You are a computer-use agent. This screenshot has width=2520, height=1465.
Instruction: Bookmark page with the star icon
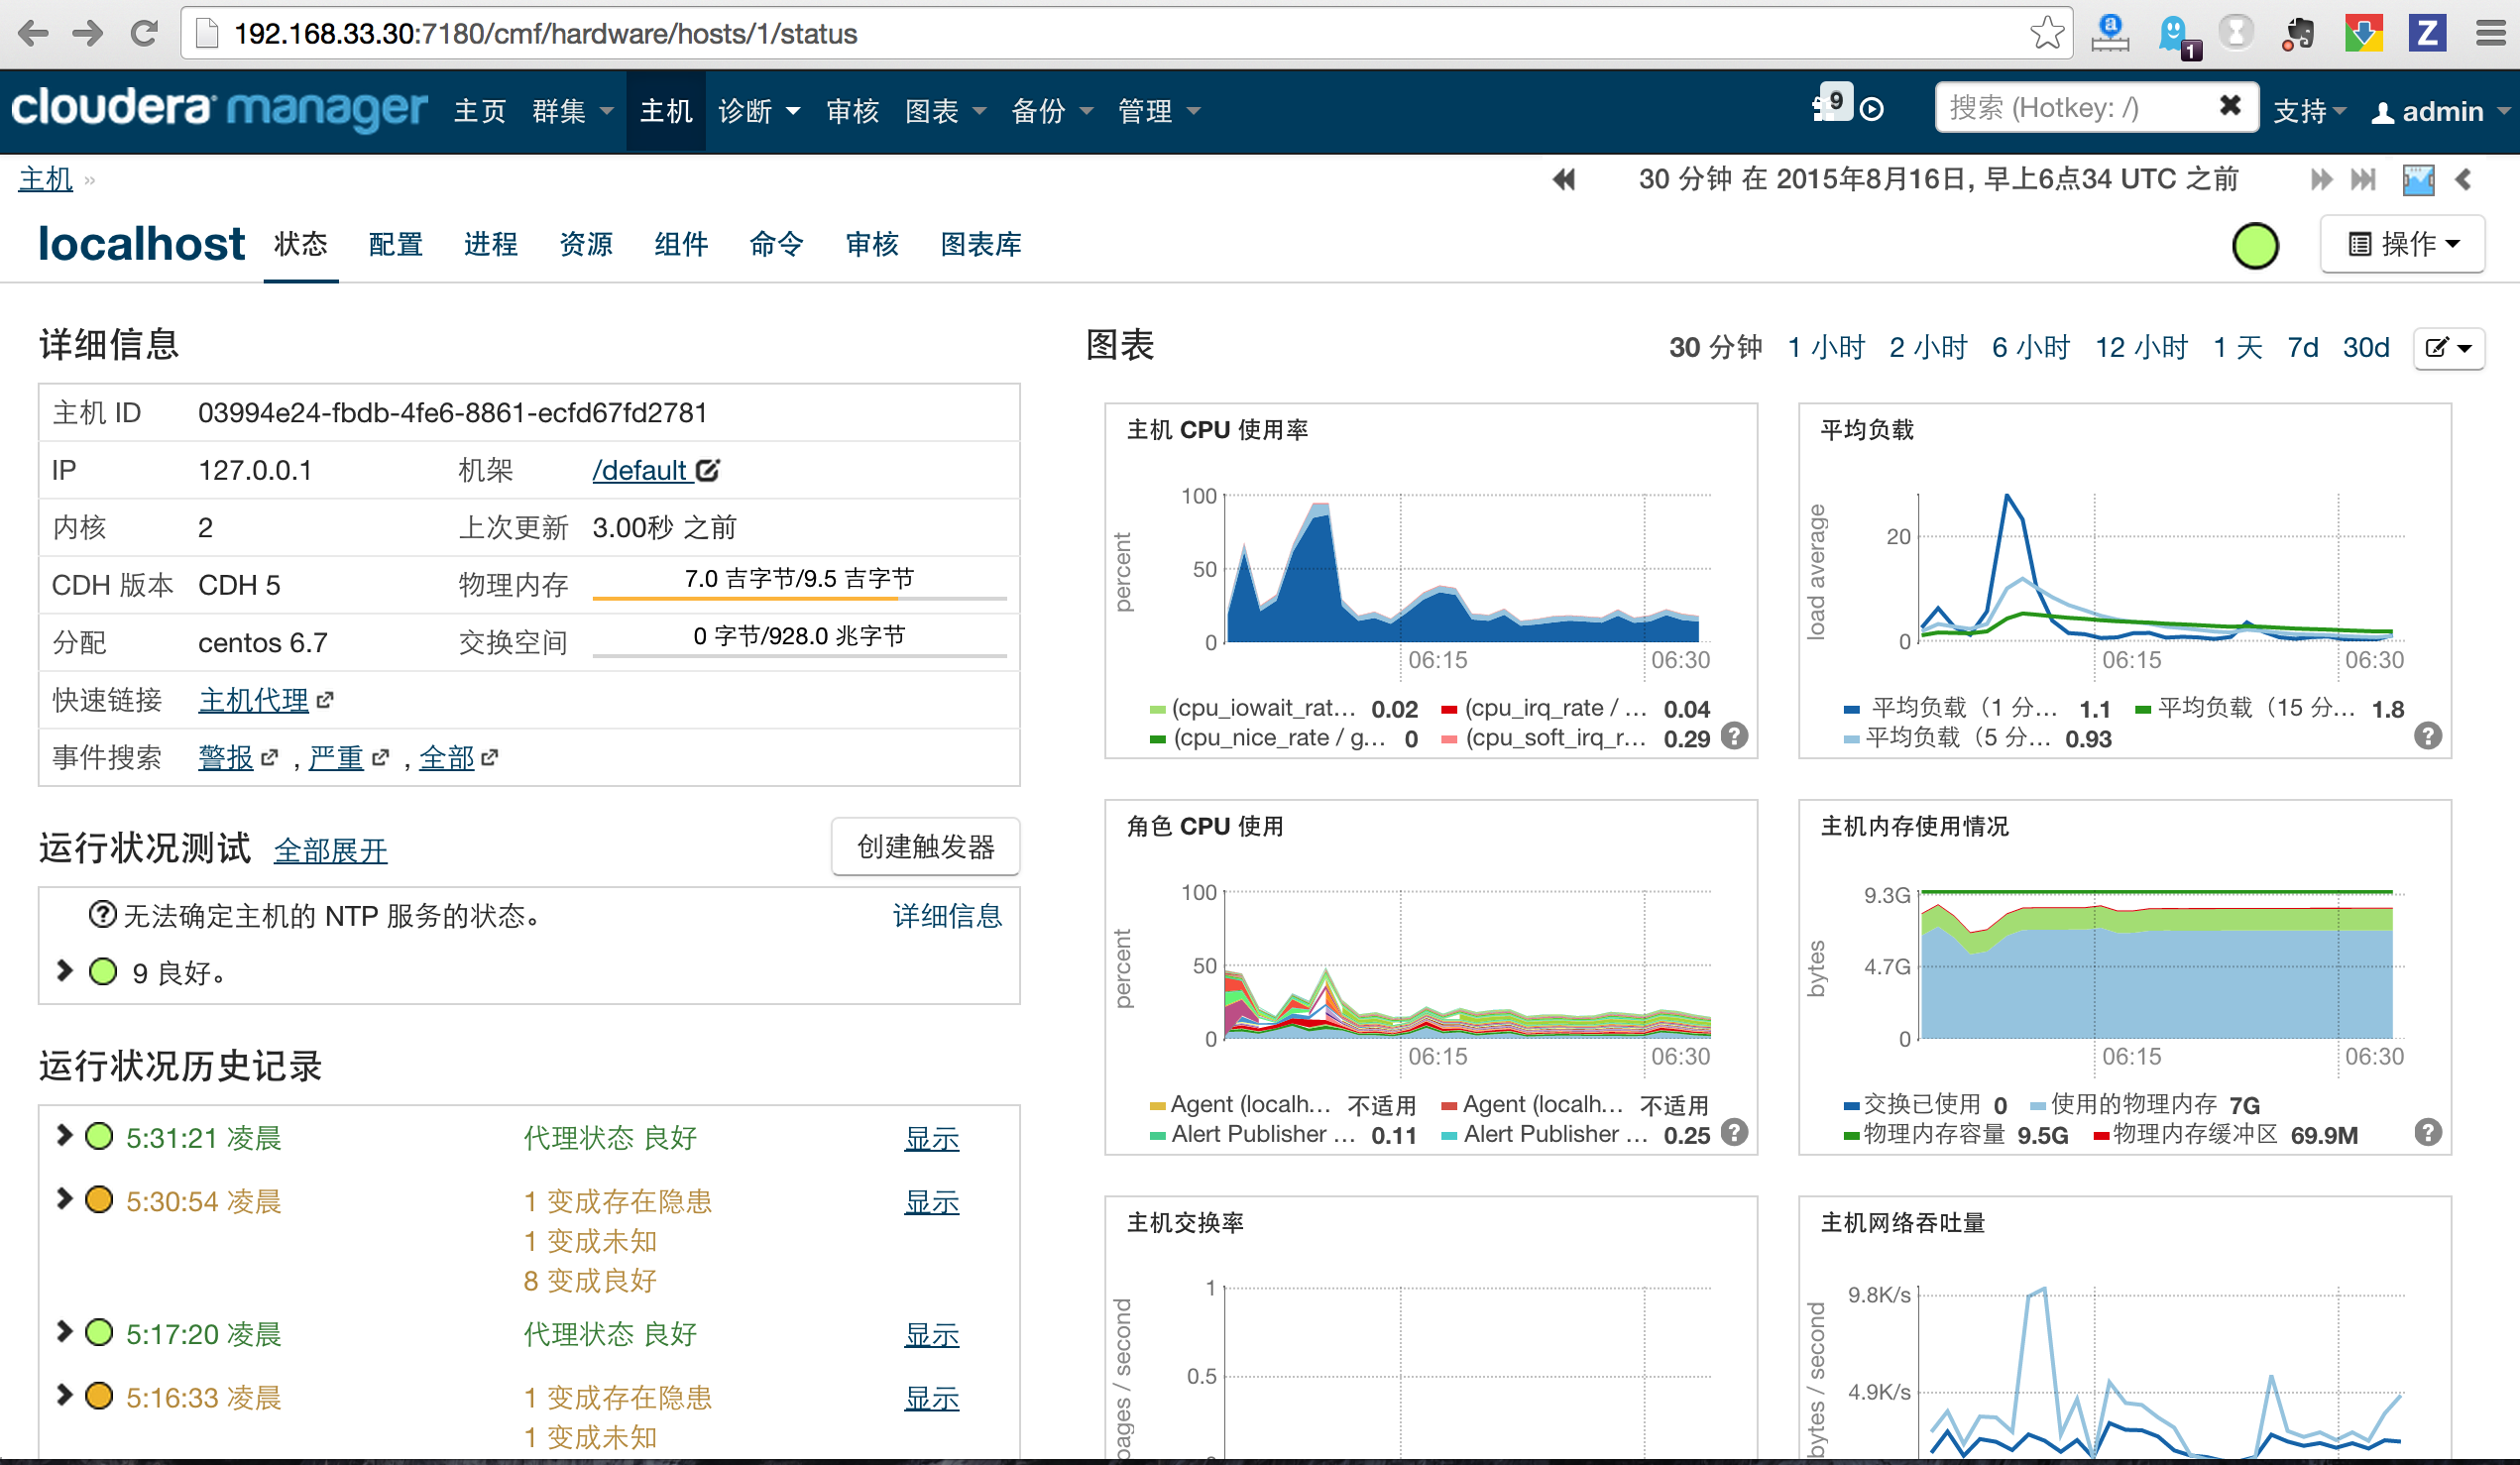pos(2046,33)
